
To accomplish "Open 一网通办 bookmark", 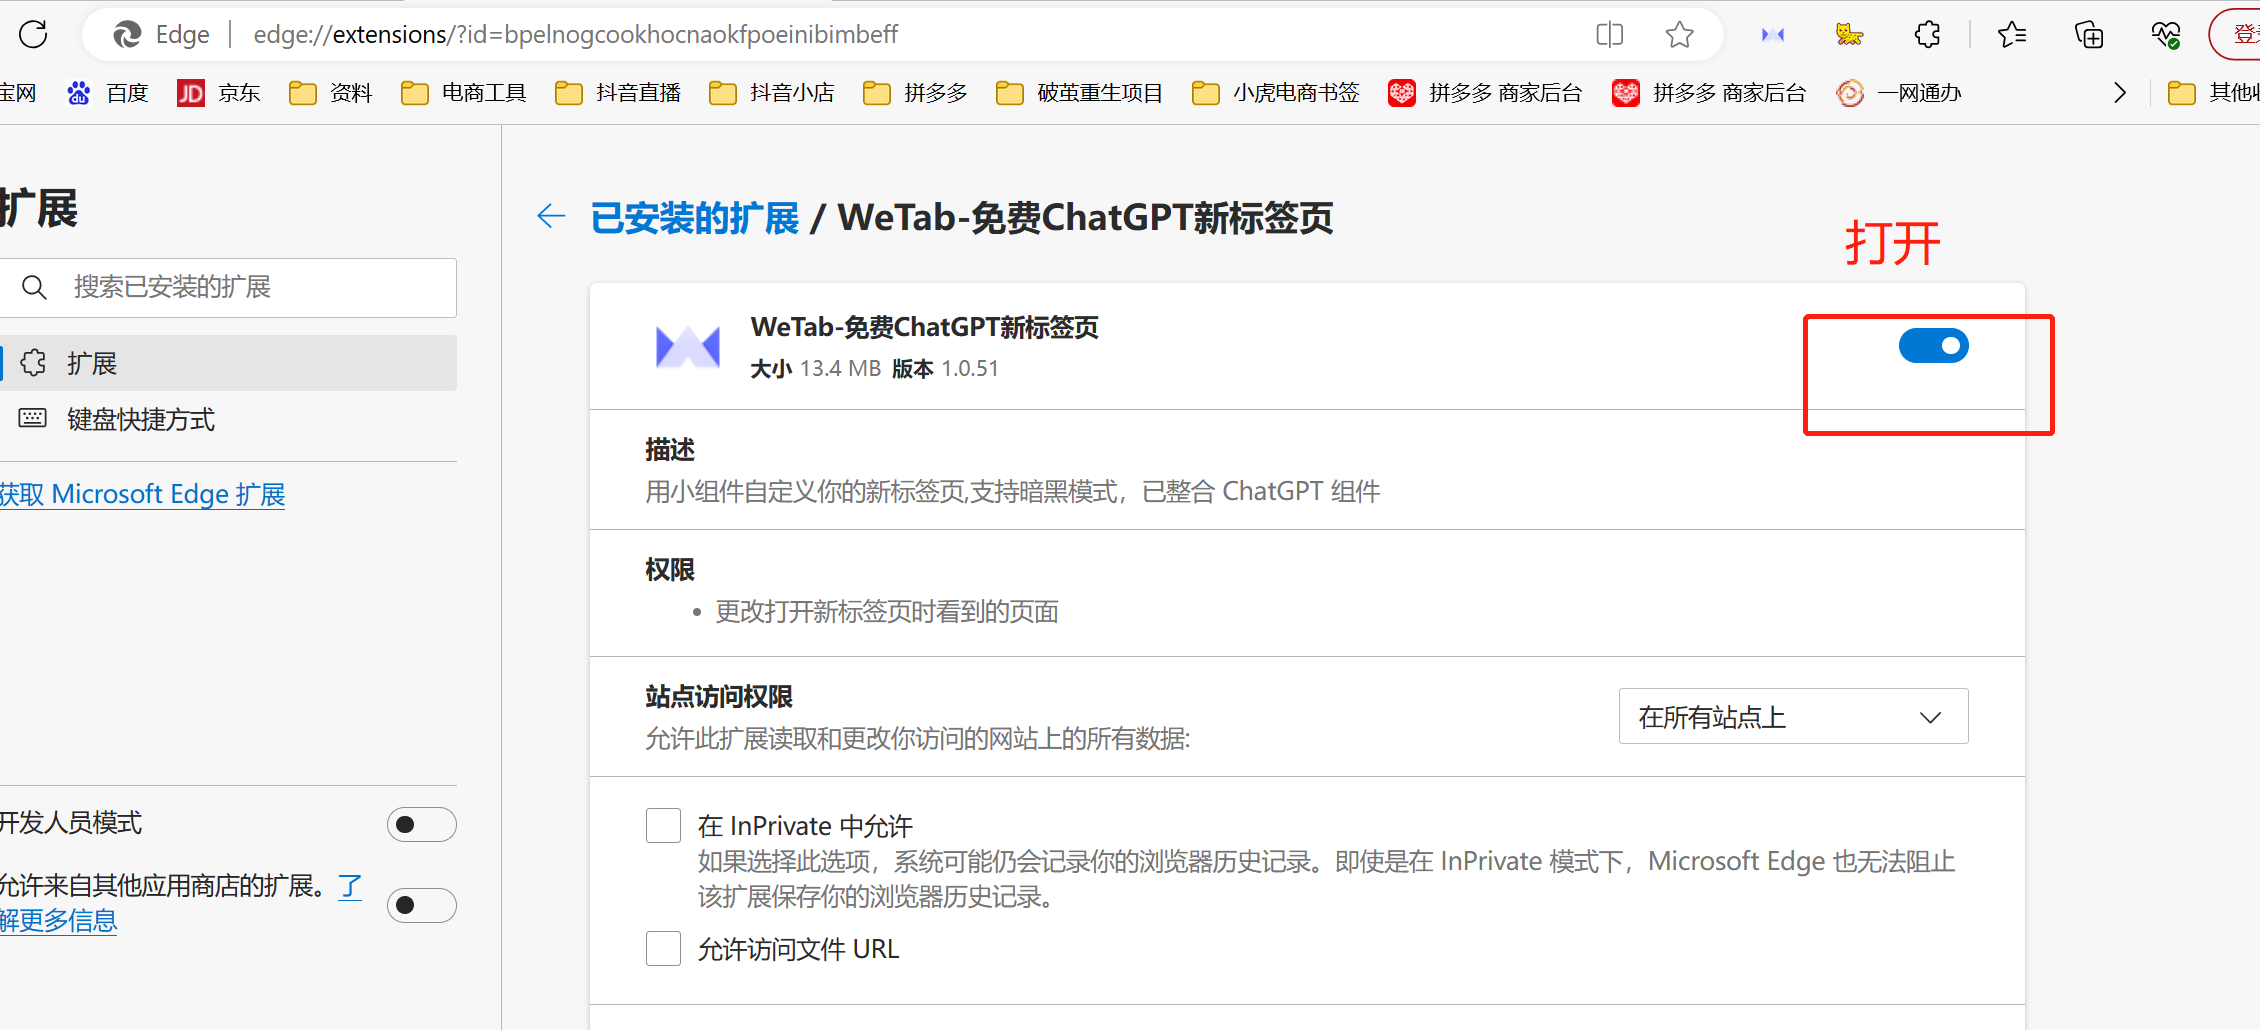I will 1899,93.
